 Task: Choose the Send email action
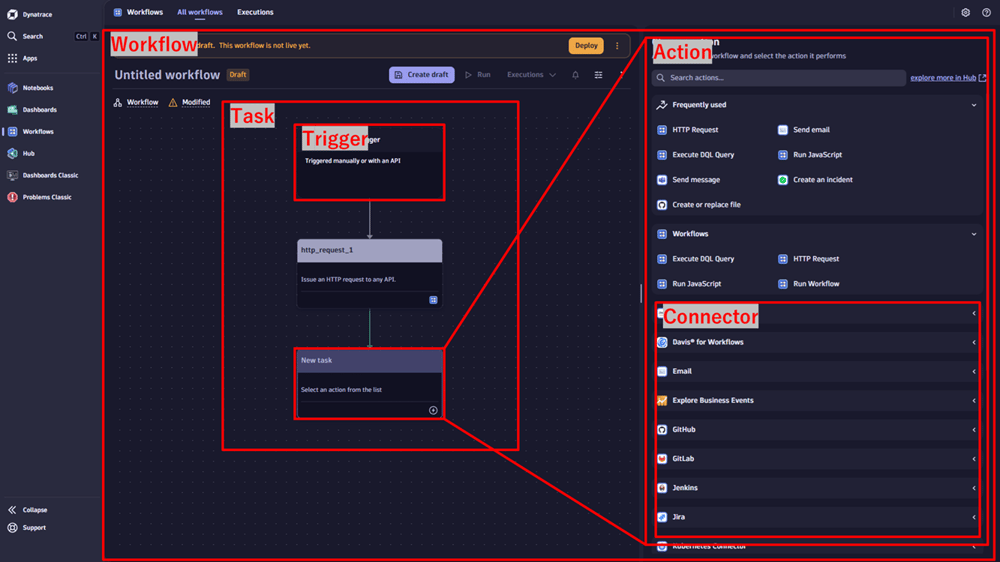click(810, 130)
